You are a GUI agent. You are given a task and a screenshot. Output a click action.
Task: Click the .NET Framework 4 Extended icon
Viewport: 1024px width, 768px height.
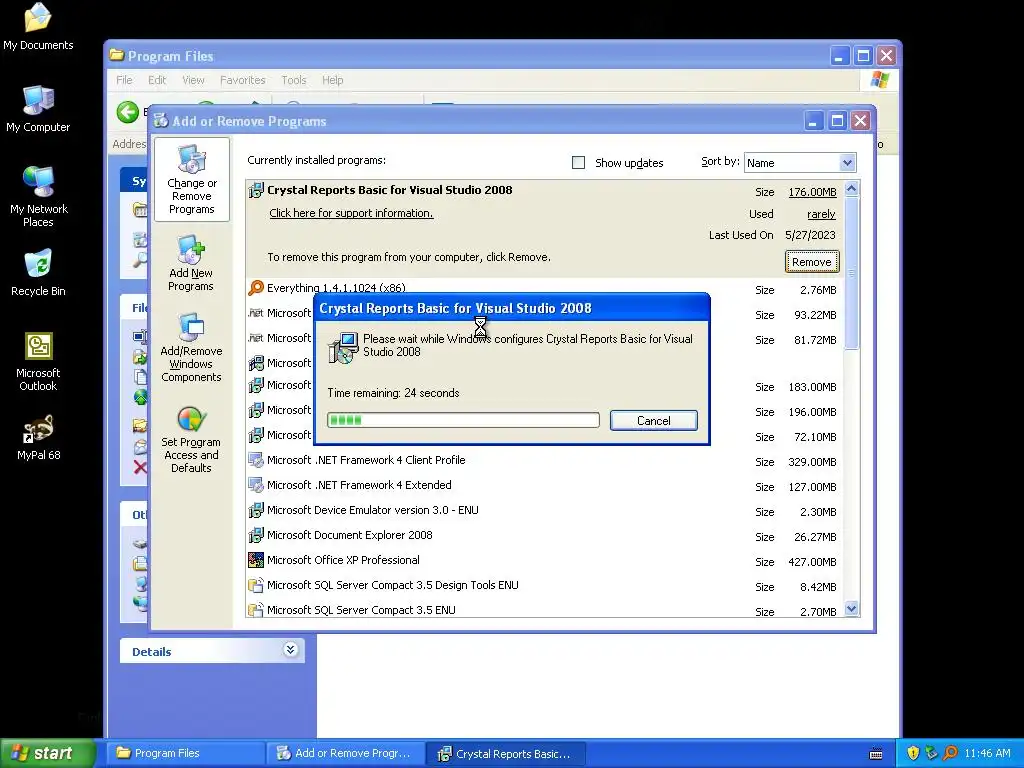click(256, 485)
